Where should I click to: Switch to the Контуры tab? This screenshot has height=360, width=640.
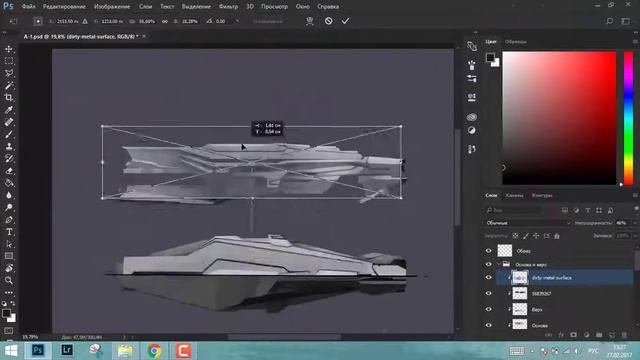[542, 196]
